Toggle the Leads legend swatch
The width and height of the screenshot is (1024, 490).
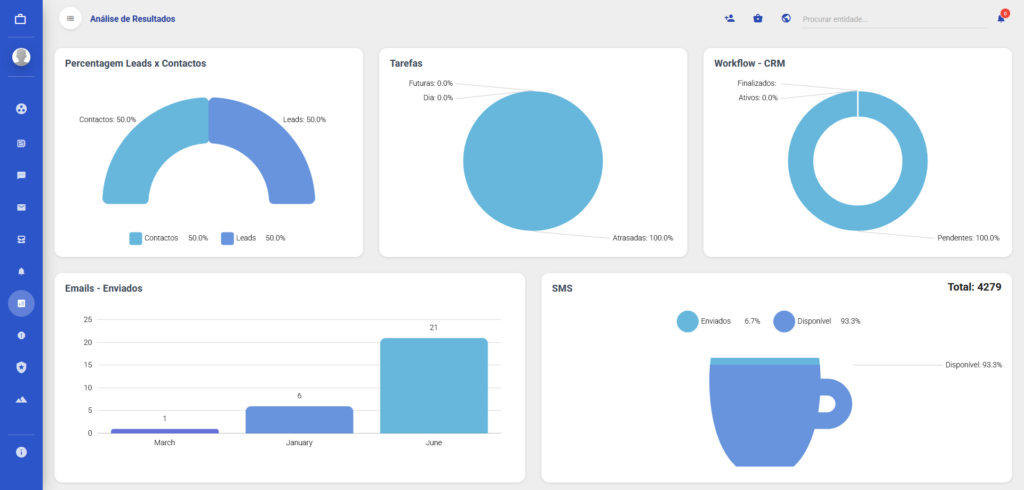point(227,238)
